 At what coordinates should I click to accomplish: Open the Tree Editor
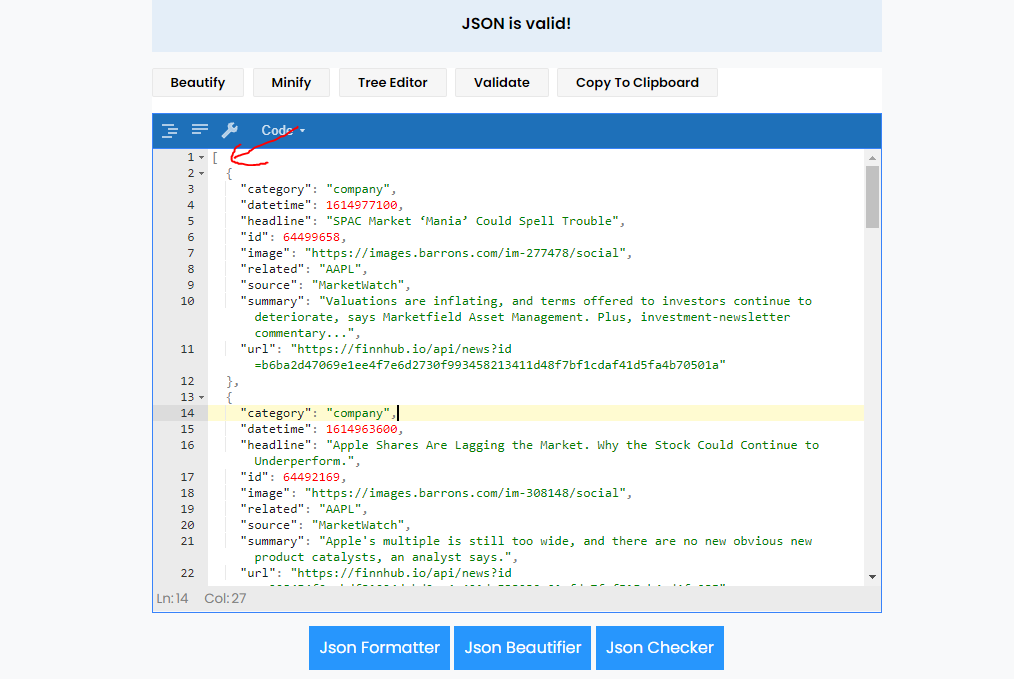393,83
